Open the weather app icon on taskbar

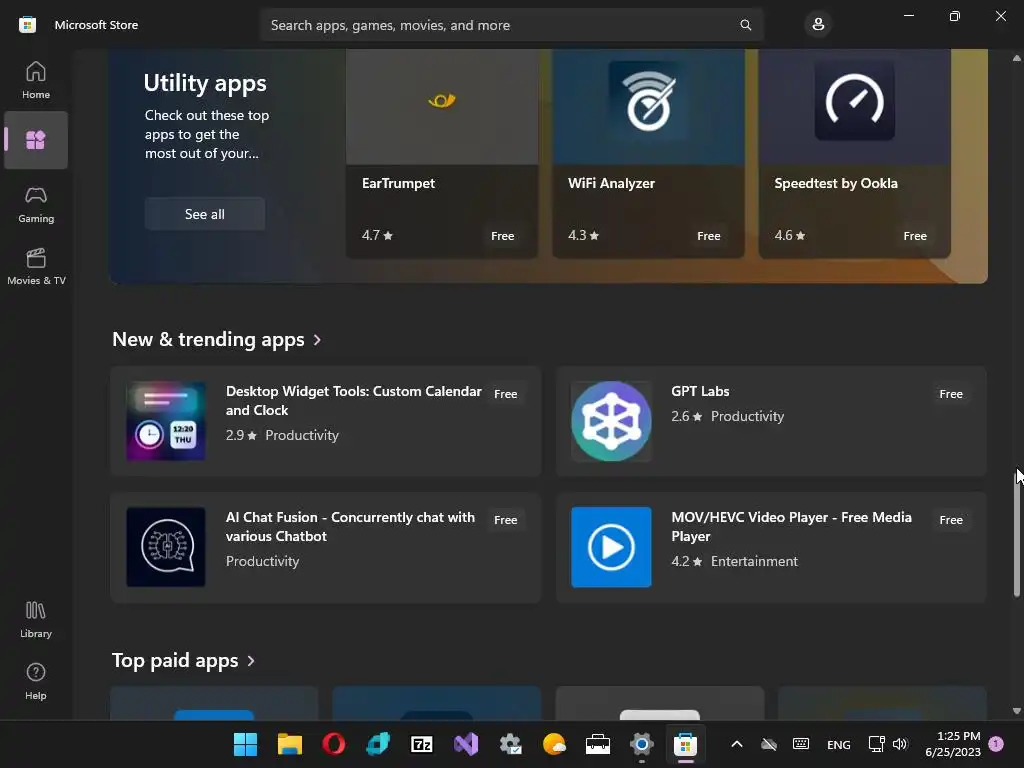(x=554, y=744)
